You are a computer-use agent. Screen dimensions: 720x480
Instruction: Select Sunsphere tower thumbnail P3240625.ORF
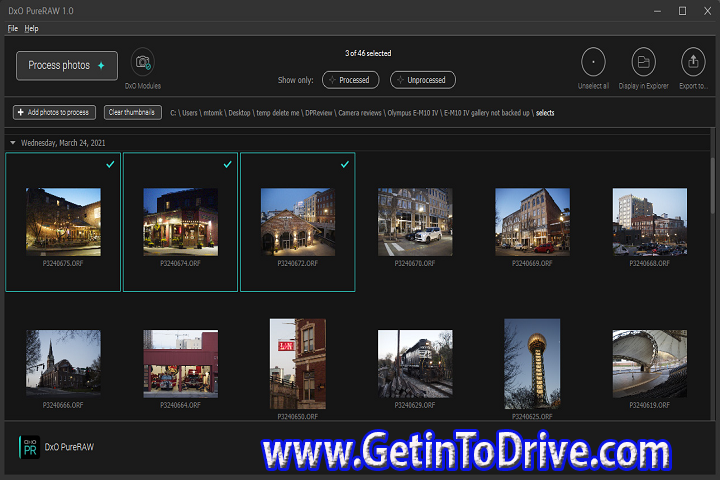532,364
